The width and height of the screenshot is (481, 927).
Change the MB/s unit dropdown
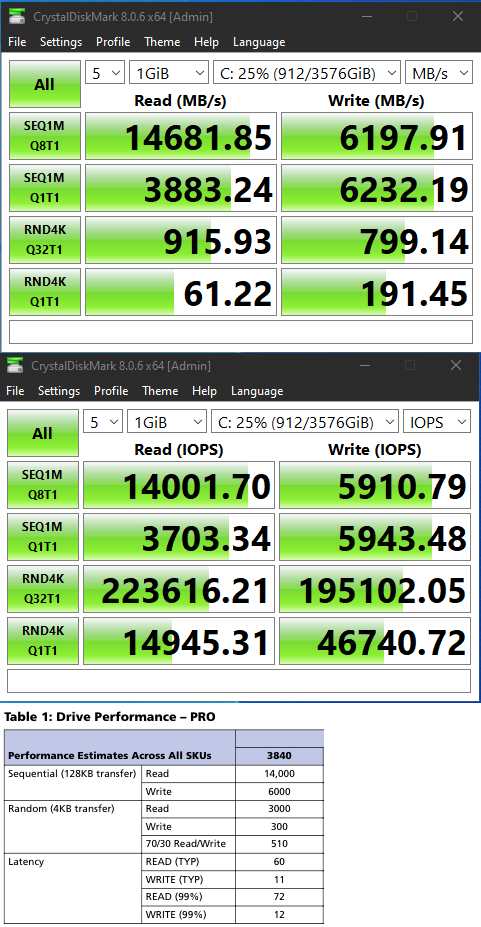(x=438, y=73)
